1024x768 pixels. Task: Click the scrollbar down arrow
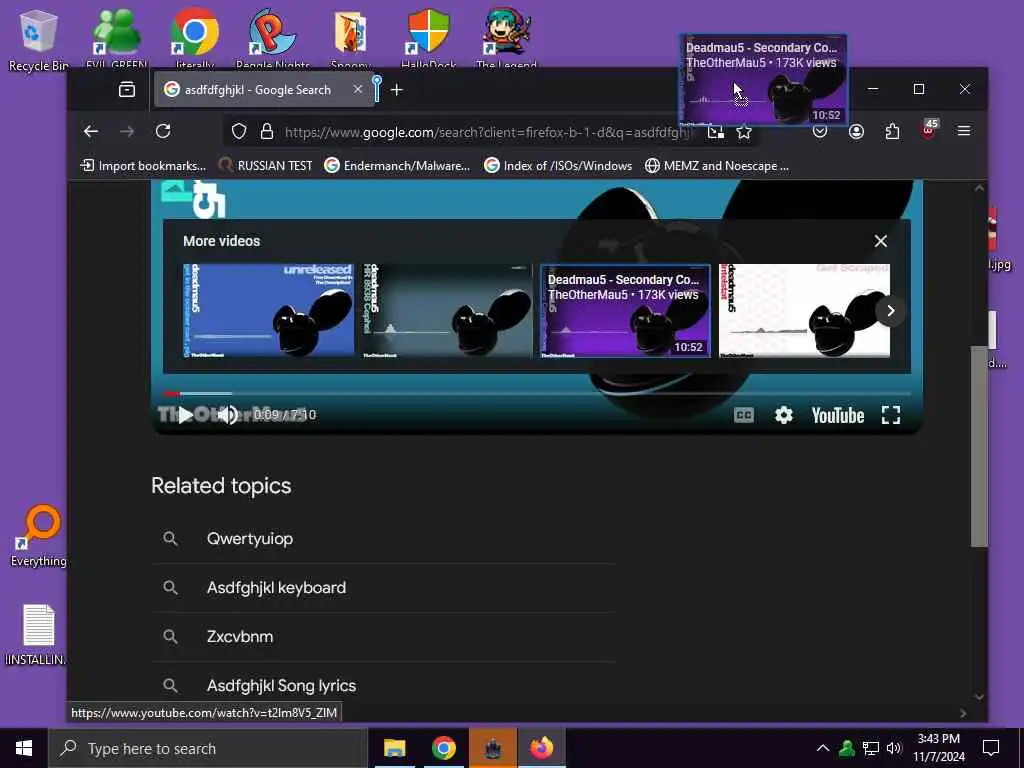[978, 697]
